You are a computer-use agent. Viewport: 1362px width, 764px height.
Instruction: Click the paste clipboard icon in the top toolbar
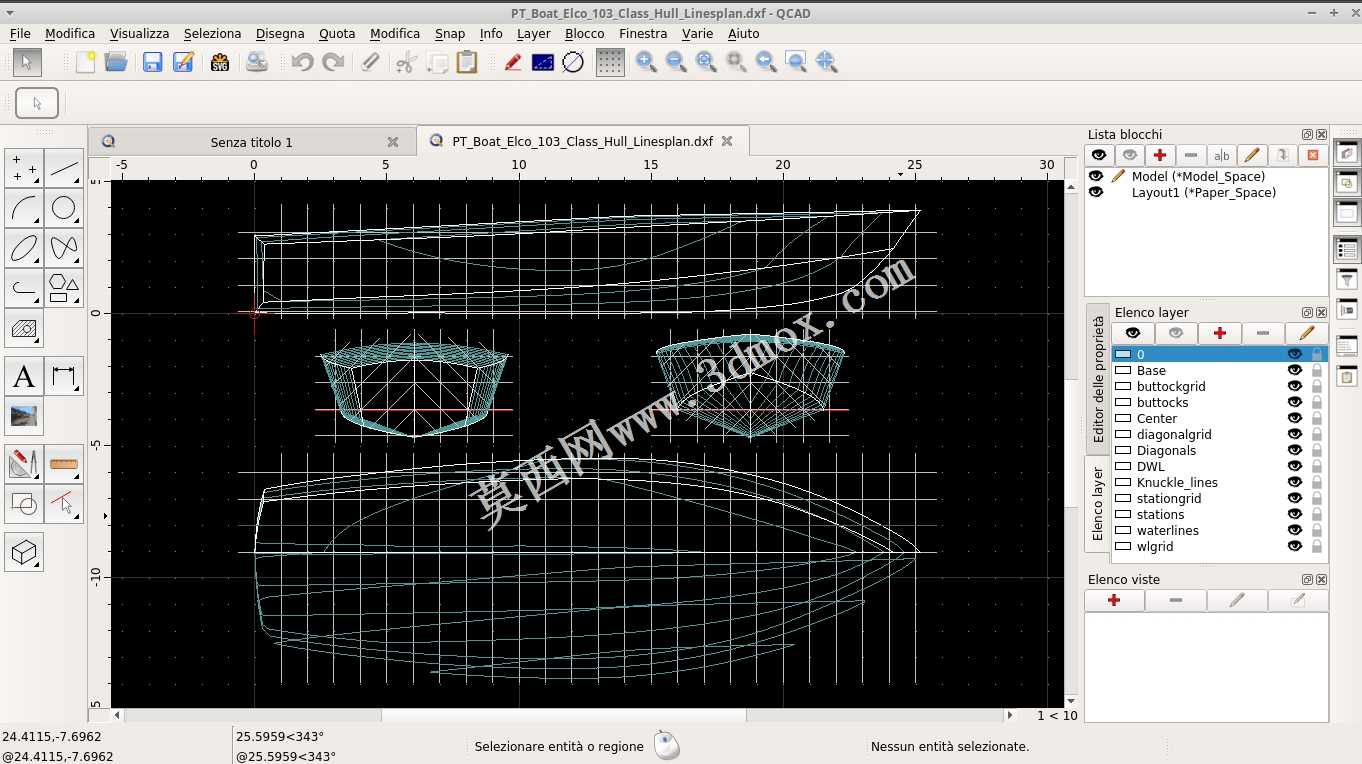467,62
